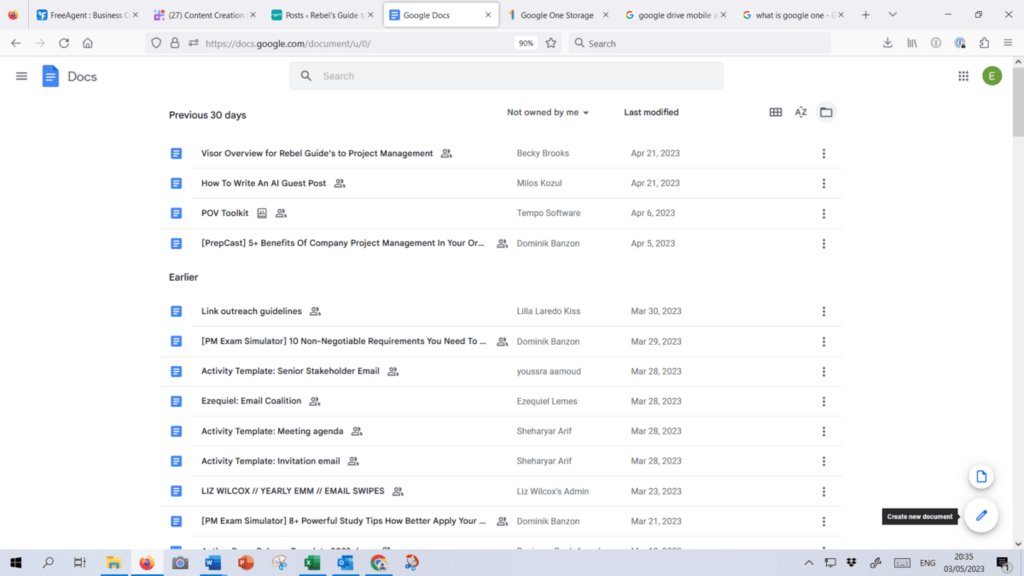Switch to the Content Creation tab
The image size is (1024, 576).
click(204, 14)
